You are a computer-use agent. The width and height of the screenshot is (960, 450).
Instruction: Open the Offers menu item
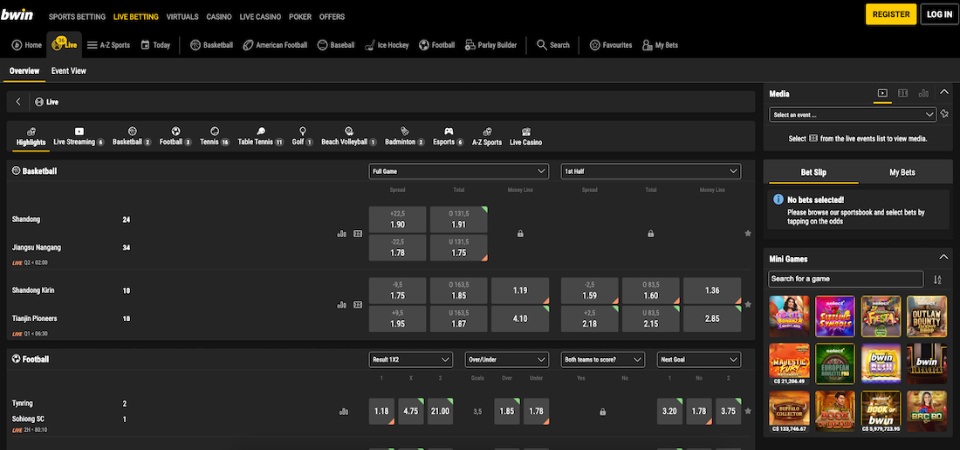(332, 17)
